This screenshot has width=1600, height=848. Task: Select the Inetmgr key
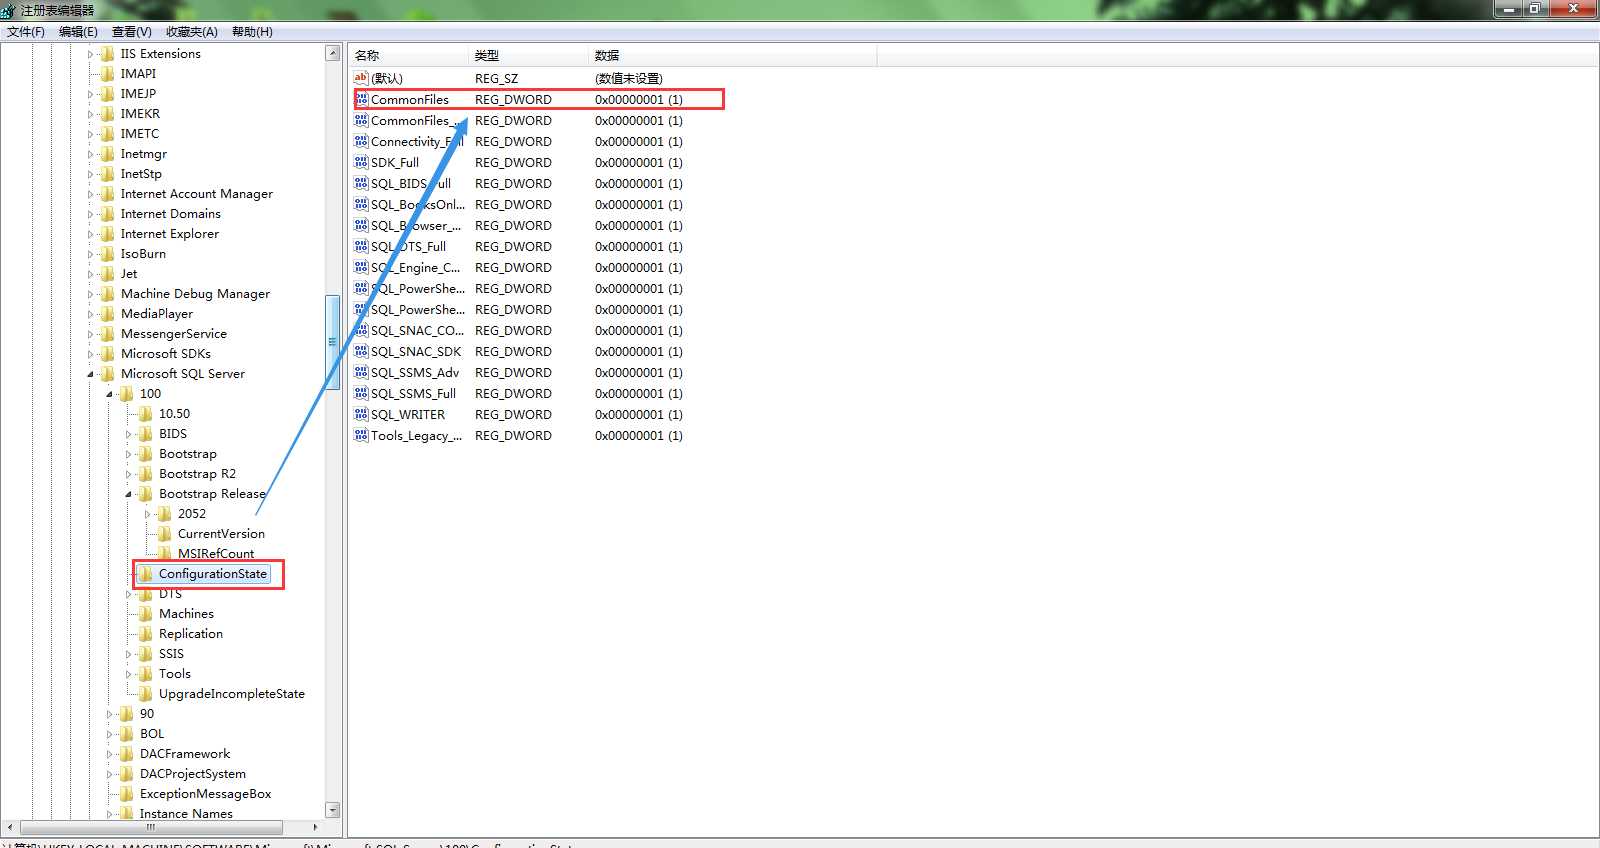pos(144,154)
